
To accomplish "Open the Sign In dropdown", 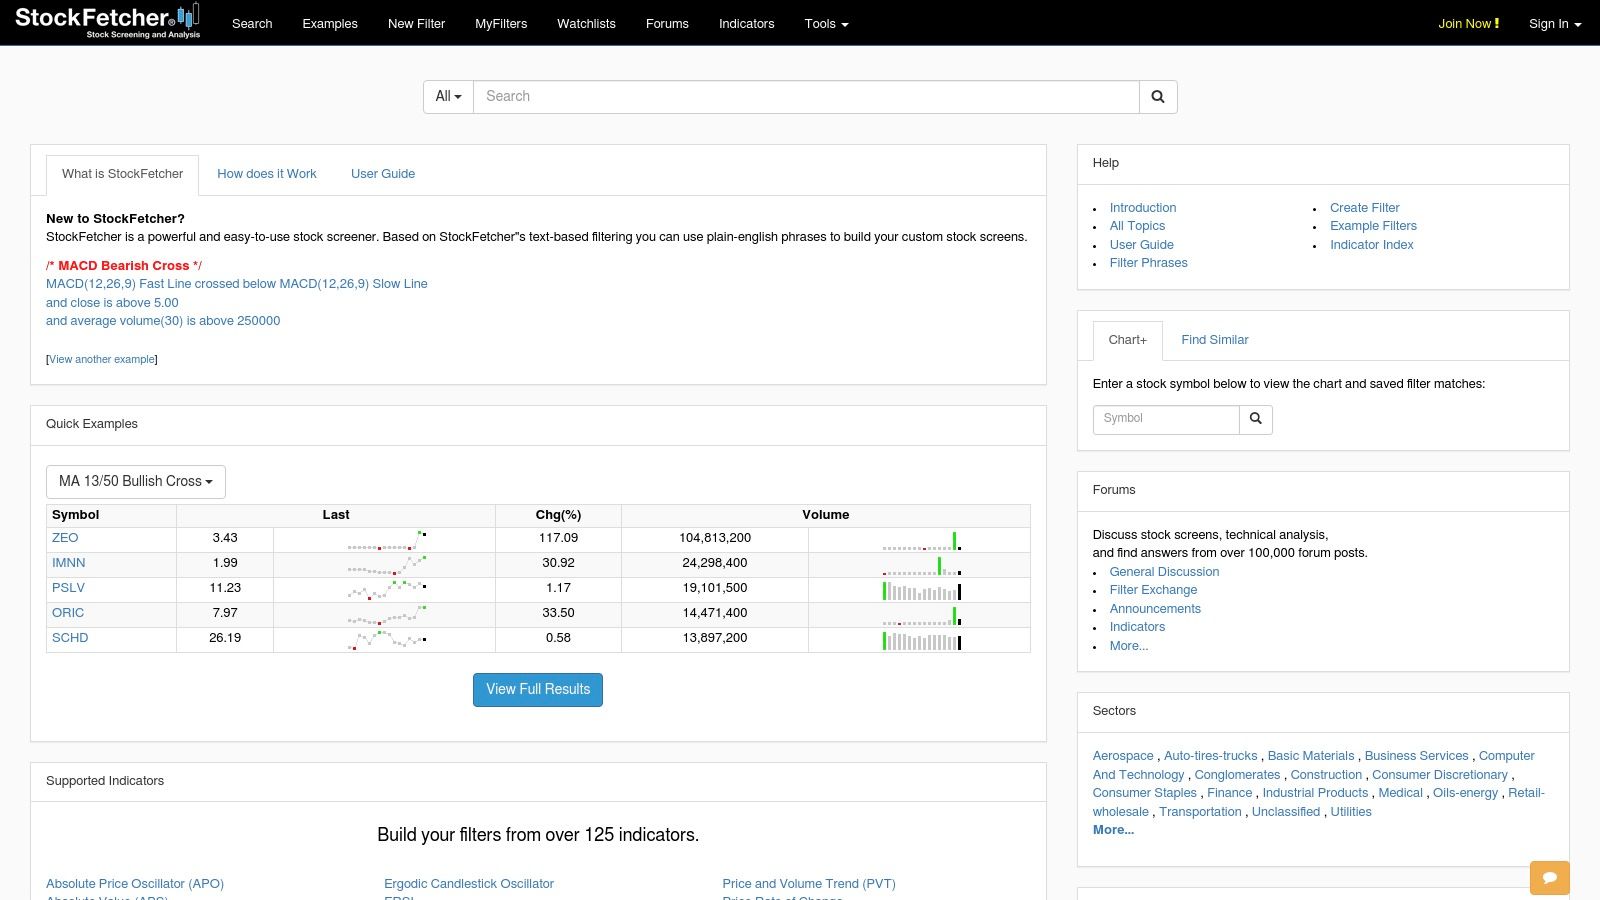I will [1555, 23].
